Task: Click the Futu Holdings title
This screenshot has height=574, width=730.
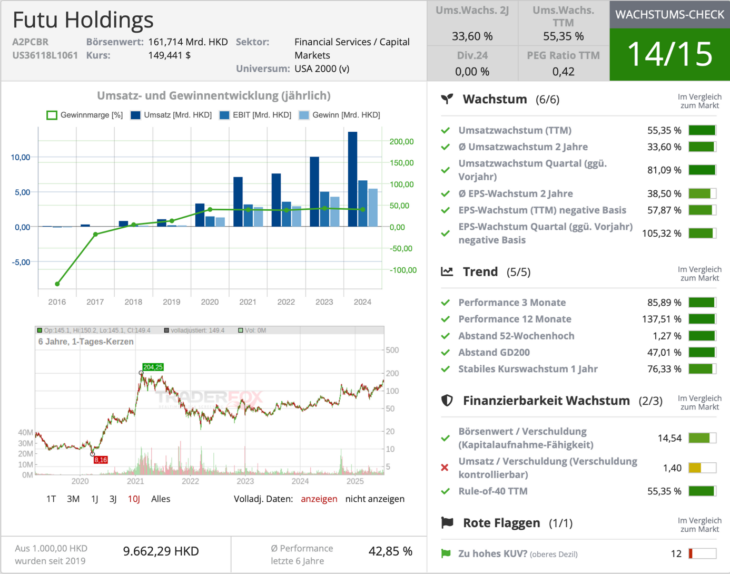Action: (83, 20)
